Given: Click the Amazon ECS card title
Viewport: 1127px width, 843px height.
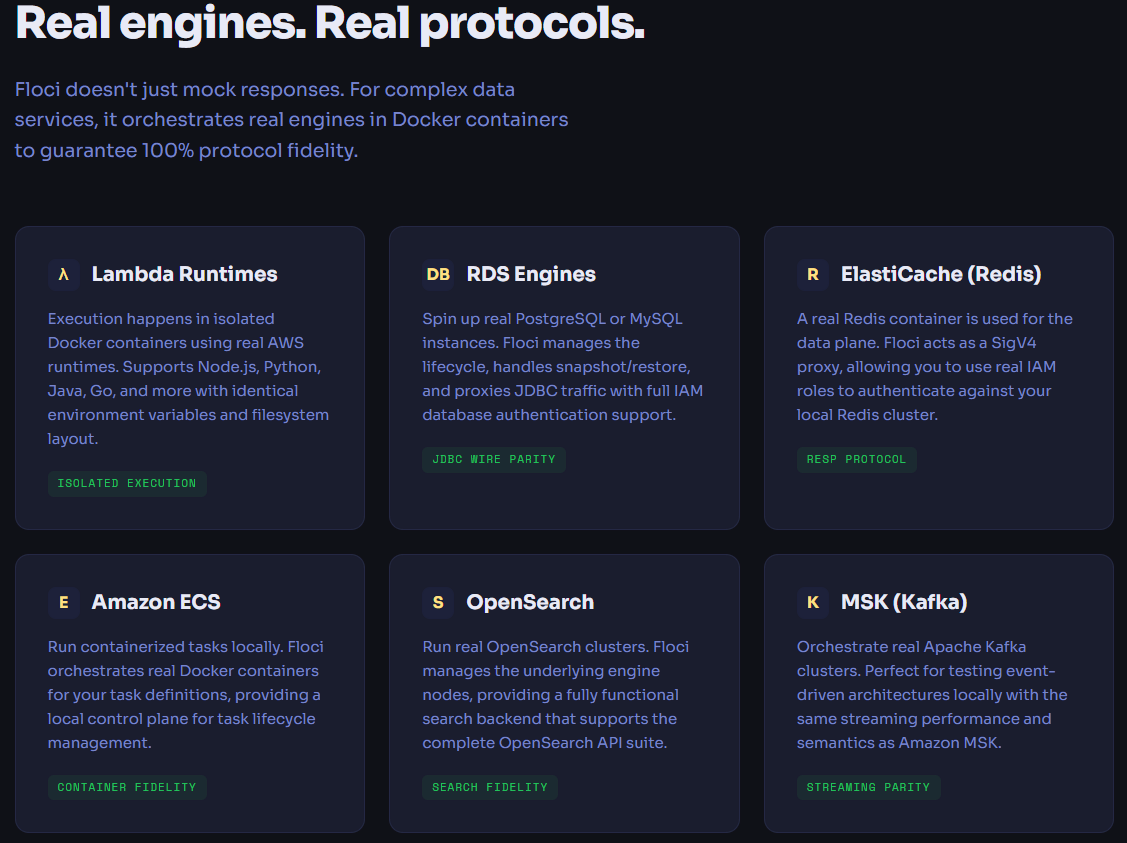Looking at the screenshot, I should click(x=156, y=602).
